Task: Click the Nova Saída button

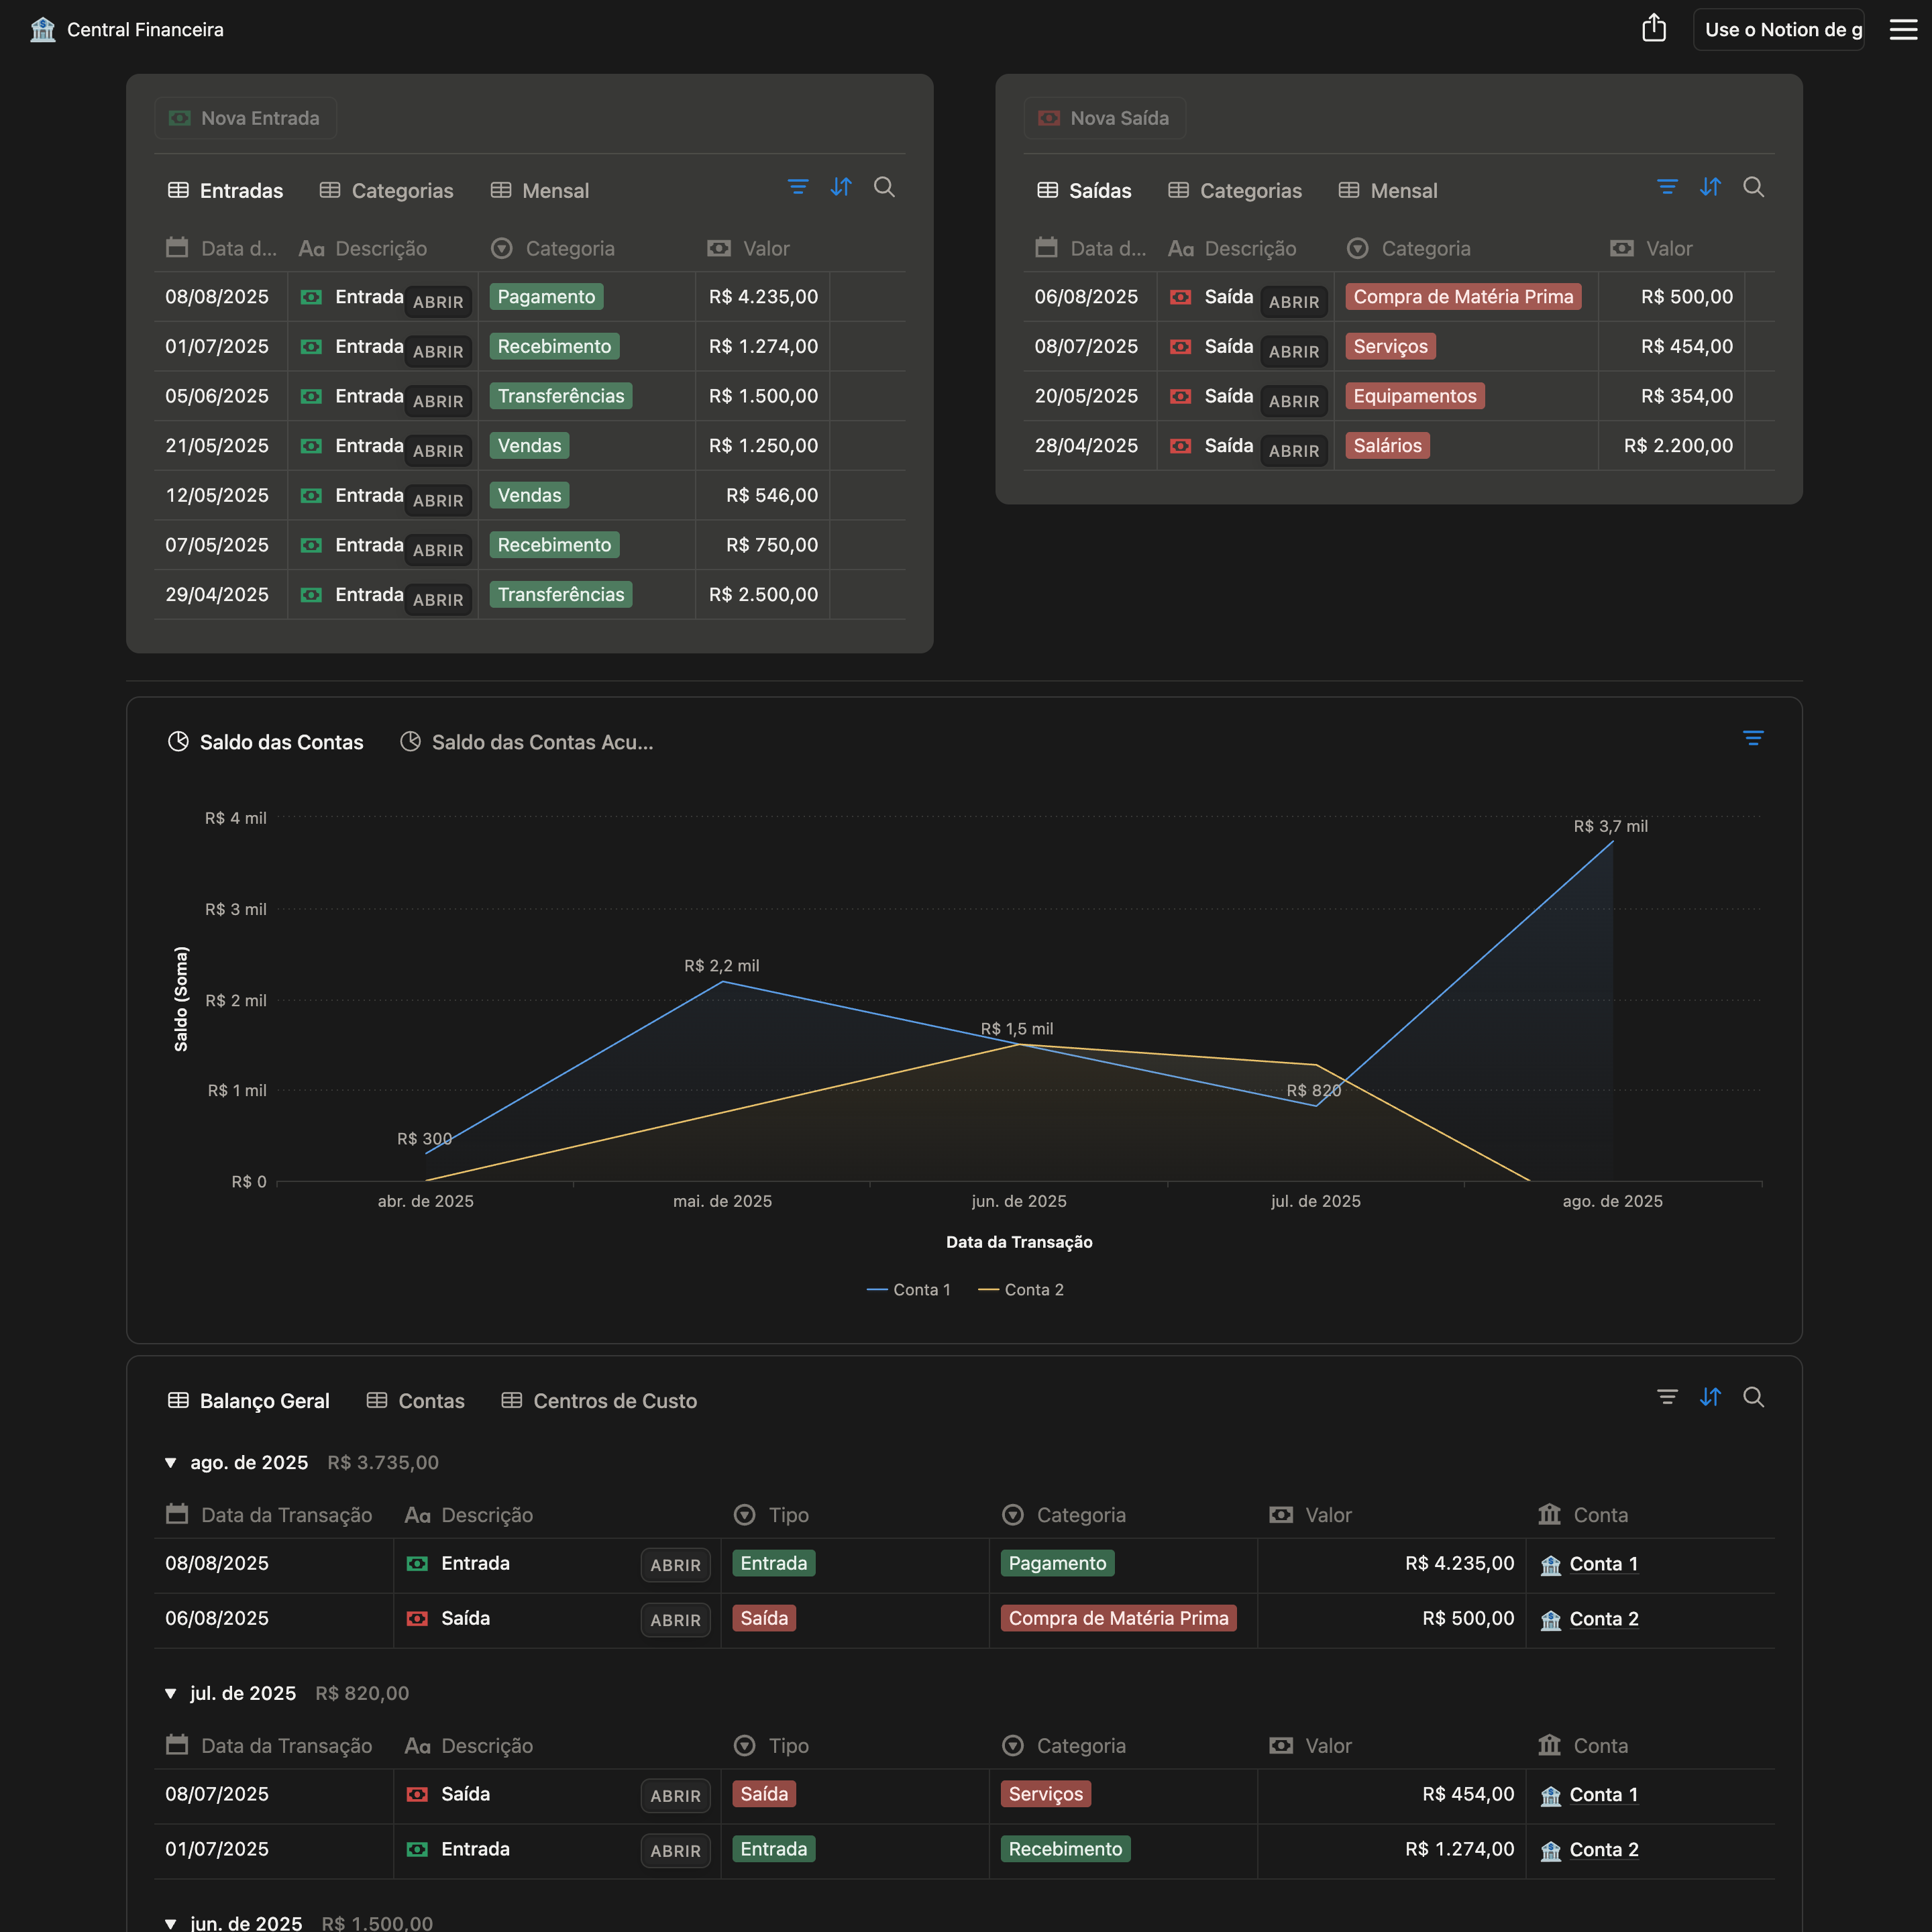Action: 1104,118
